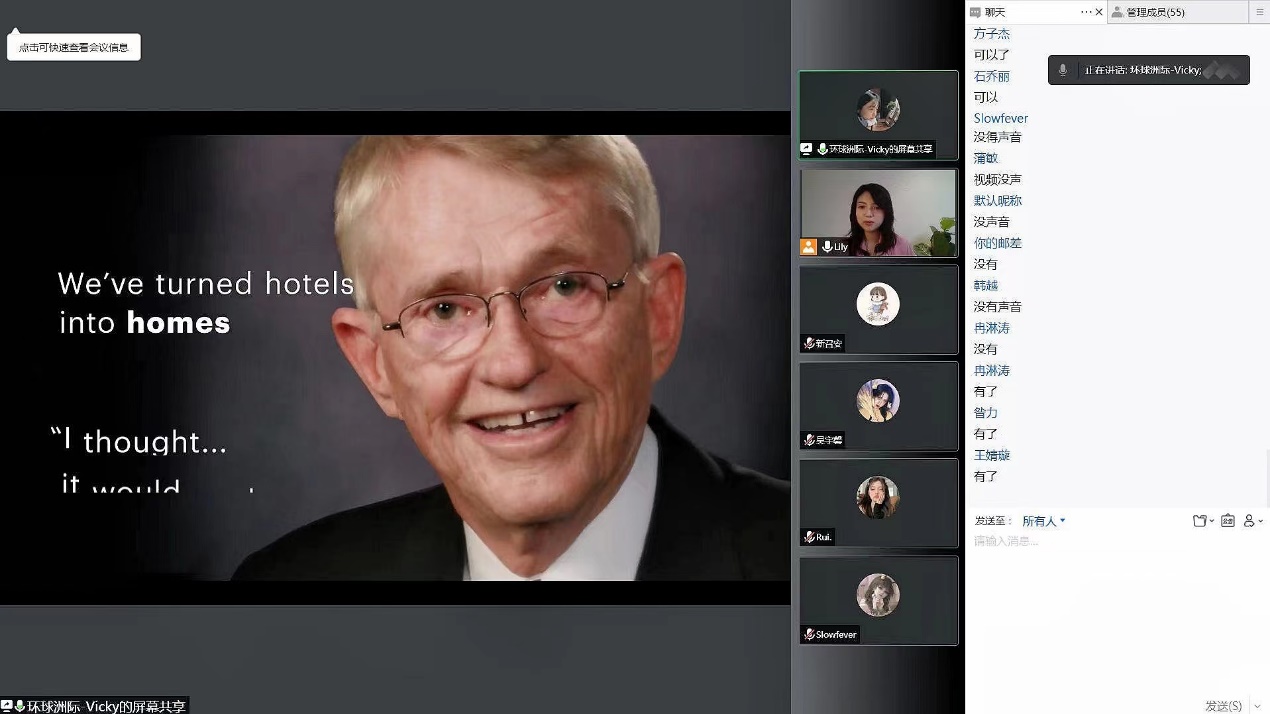Select Lily's video thumbnail
The image size is (1270, 714).
[878, 212]
